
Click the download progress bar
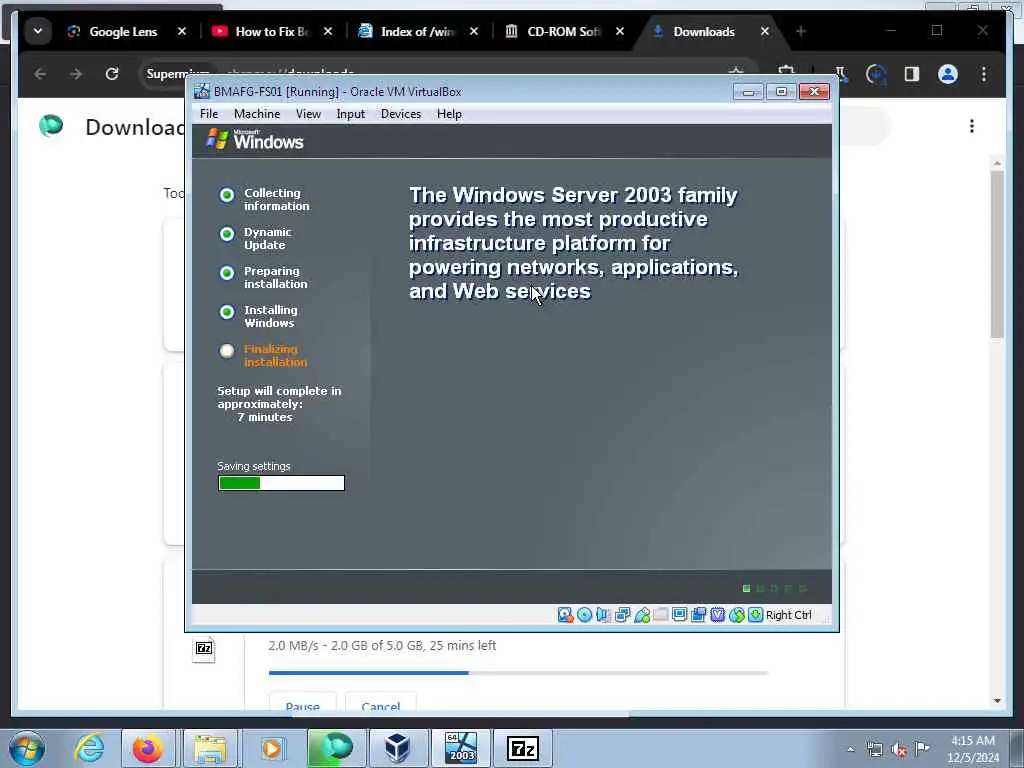[x=518, y=672]
